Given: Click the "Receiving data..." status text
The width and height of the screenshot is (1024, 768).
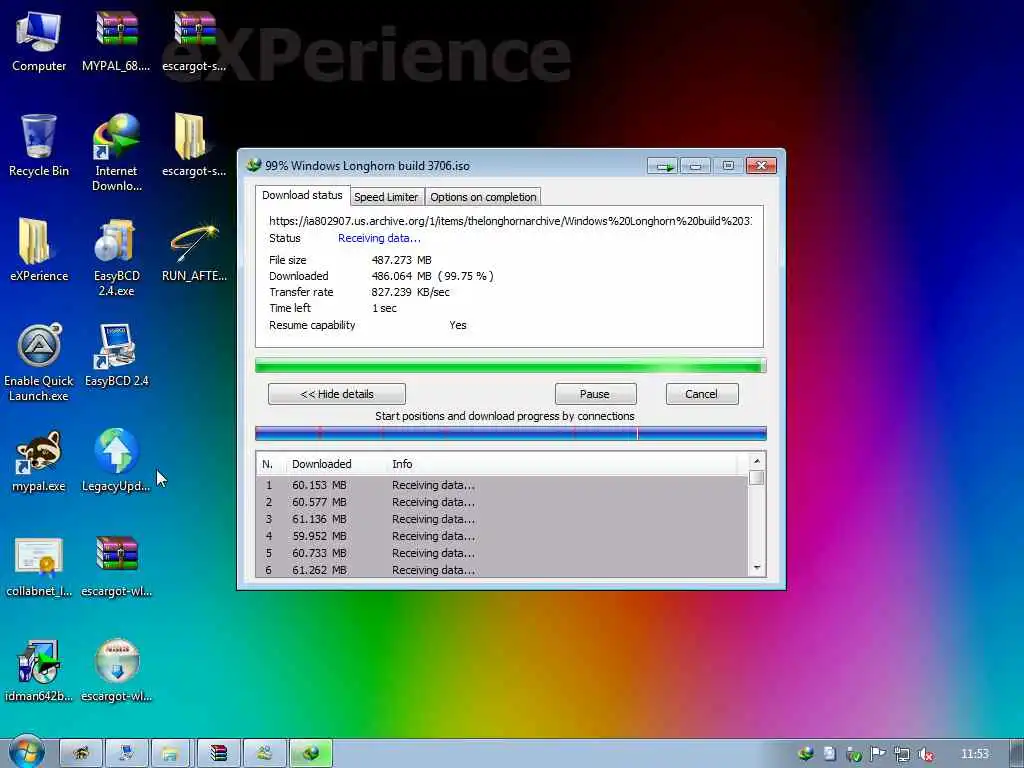Looking at the screenshot, I should pos(379,238).
